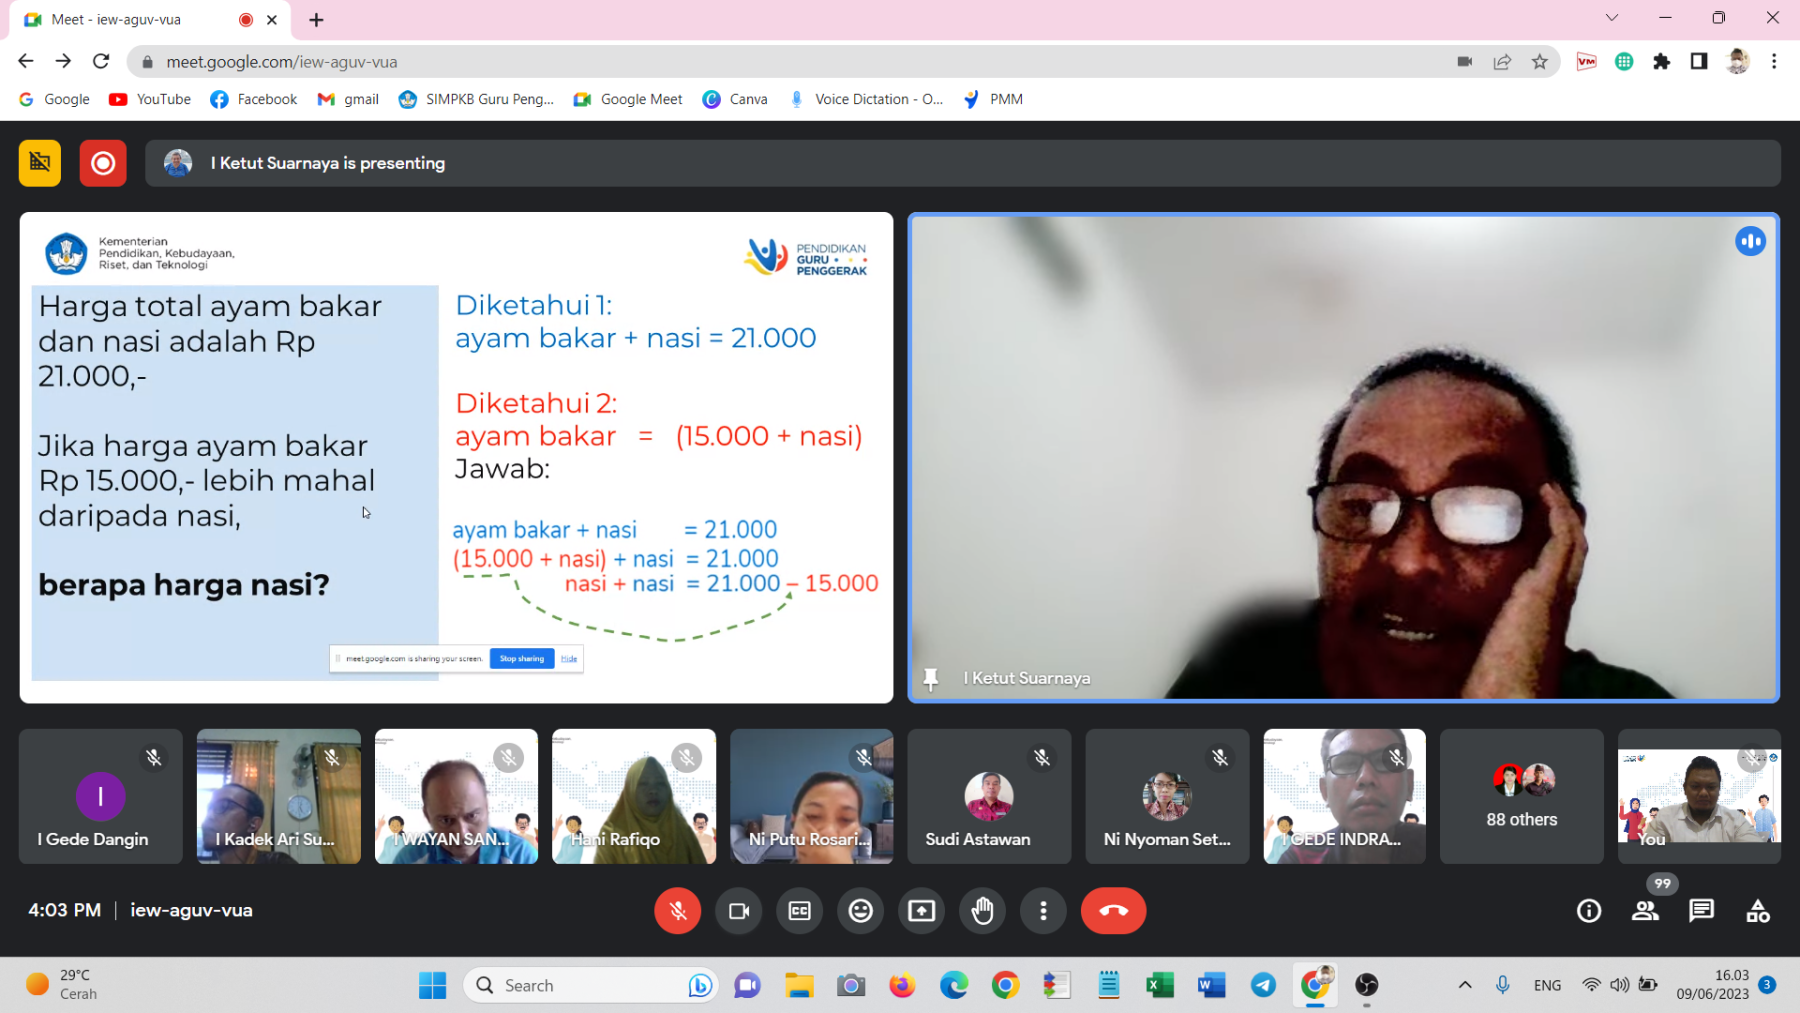This screenshot has width=1800, height=1013.
Task: Leave the call with red button
Action: pos(1113,911)
